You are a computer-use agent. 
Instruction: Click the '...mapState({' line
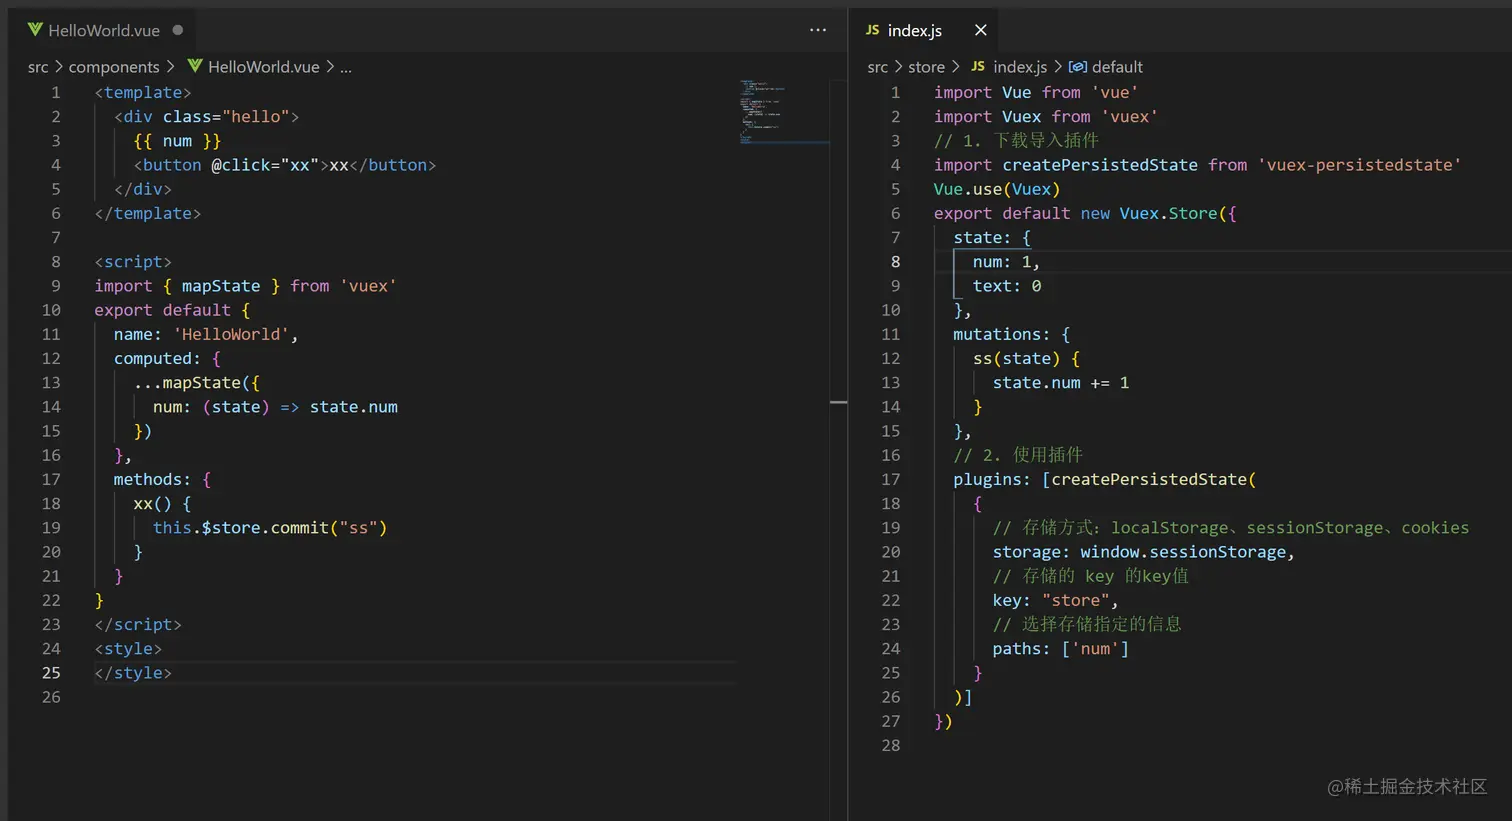[x=197, y=383]
